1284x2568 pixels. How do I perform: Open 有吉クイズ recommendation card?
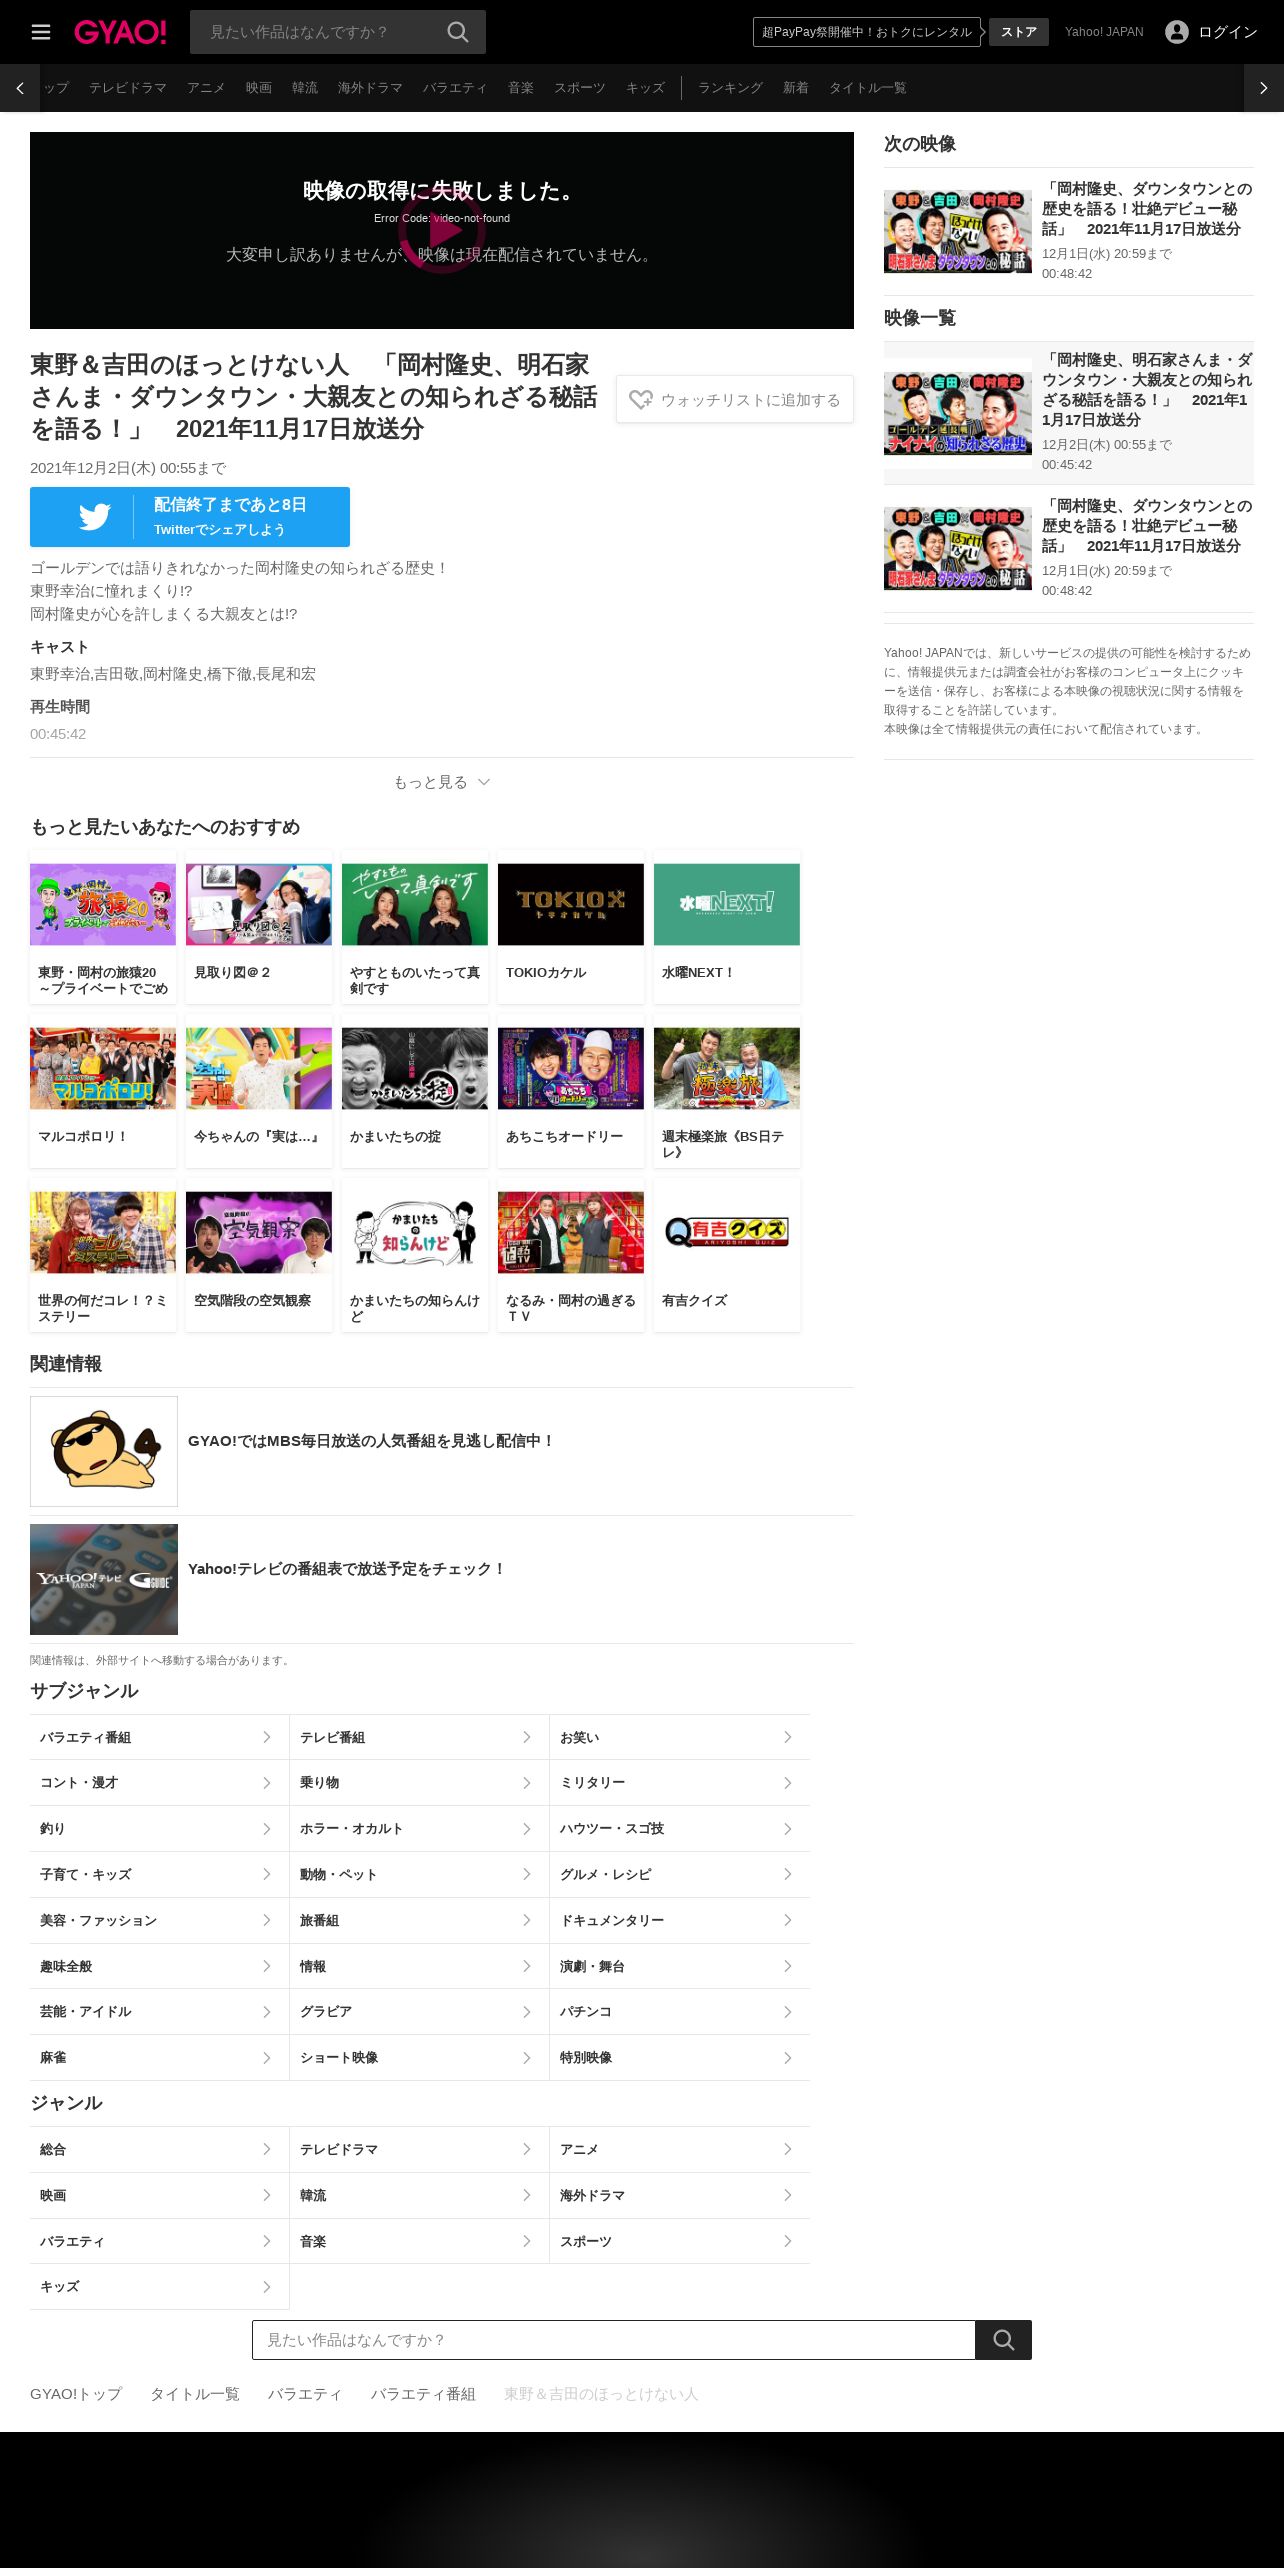tap(727, 1255)
